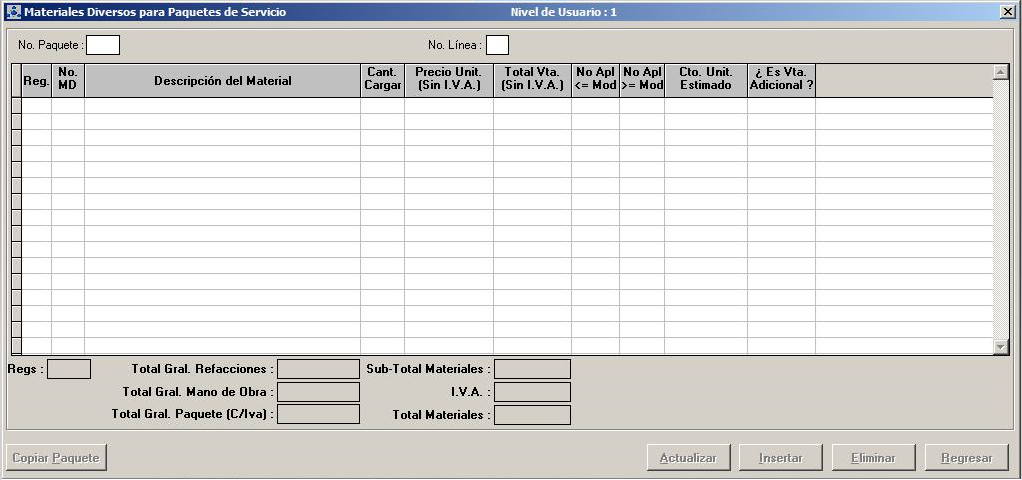Click the Total Gral. Refacciones field
The height and width of the screenshot is (480, 1022).
click(318, 369)
